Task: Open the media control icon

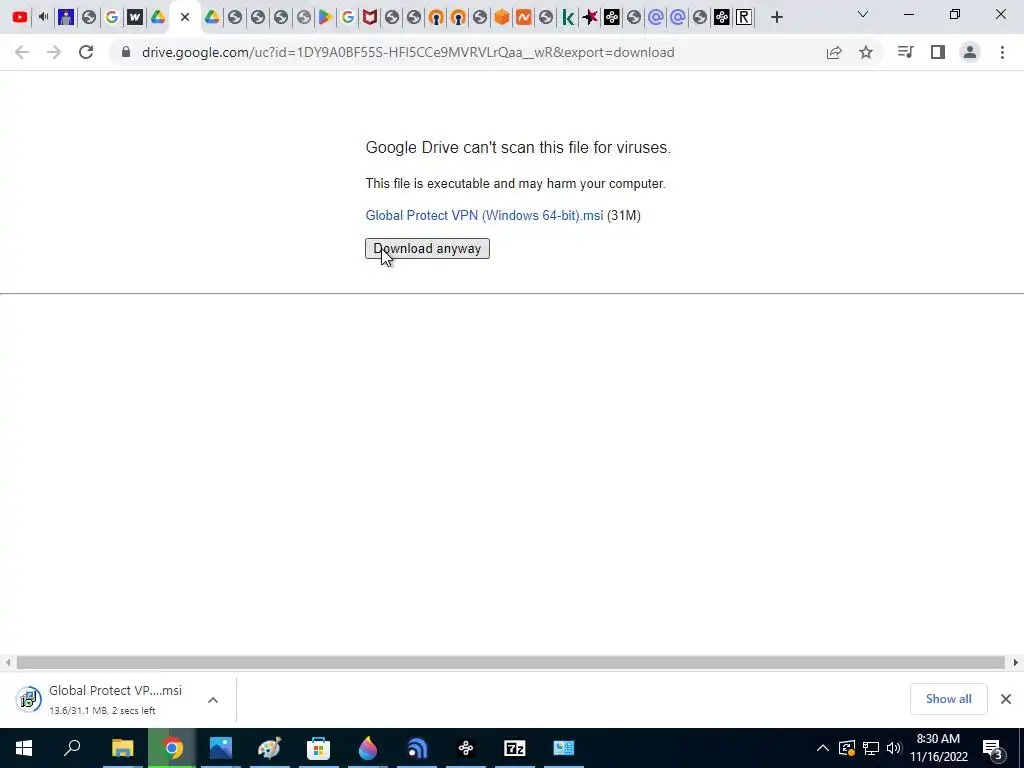Action: [905, 52]
